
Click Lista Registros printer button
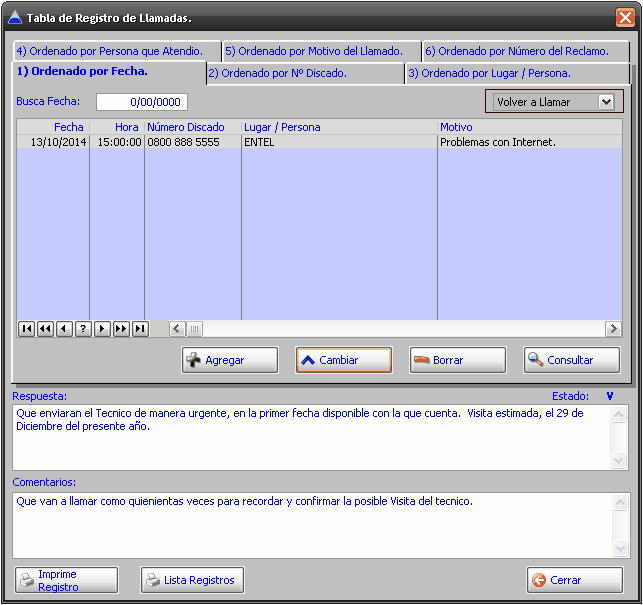[192, 580]
